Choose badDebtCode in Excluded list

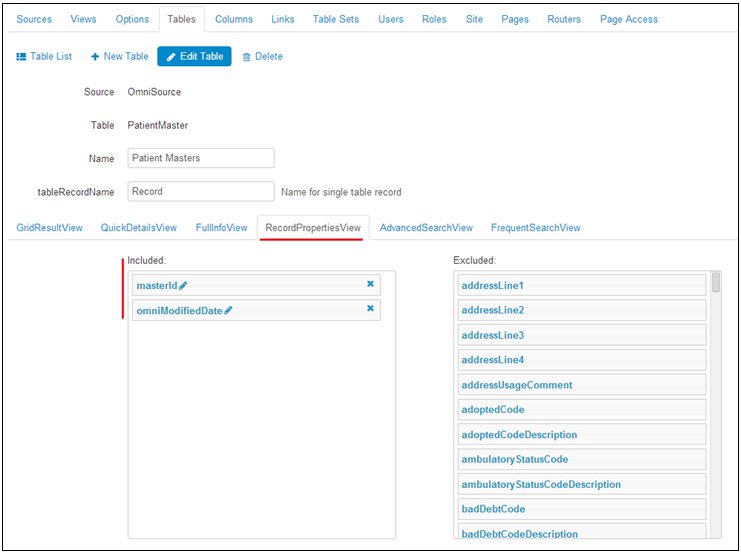tap(580, 509)
